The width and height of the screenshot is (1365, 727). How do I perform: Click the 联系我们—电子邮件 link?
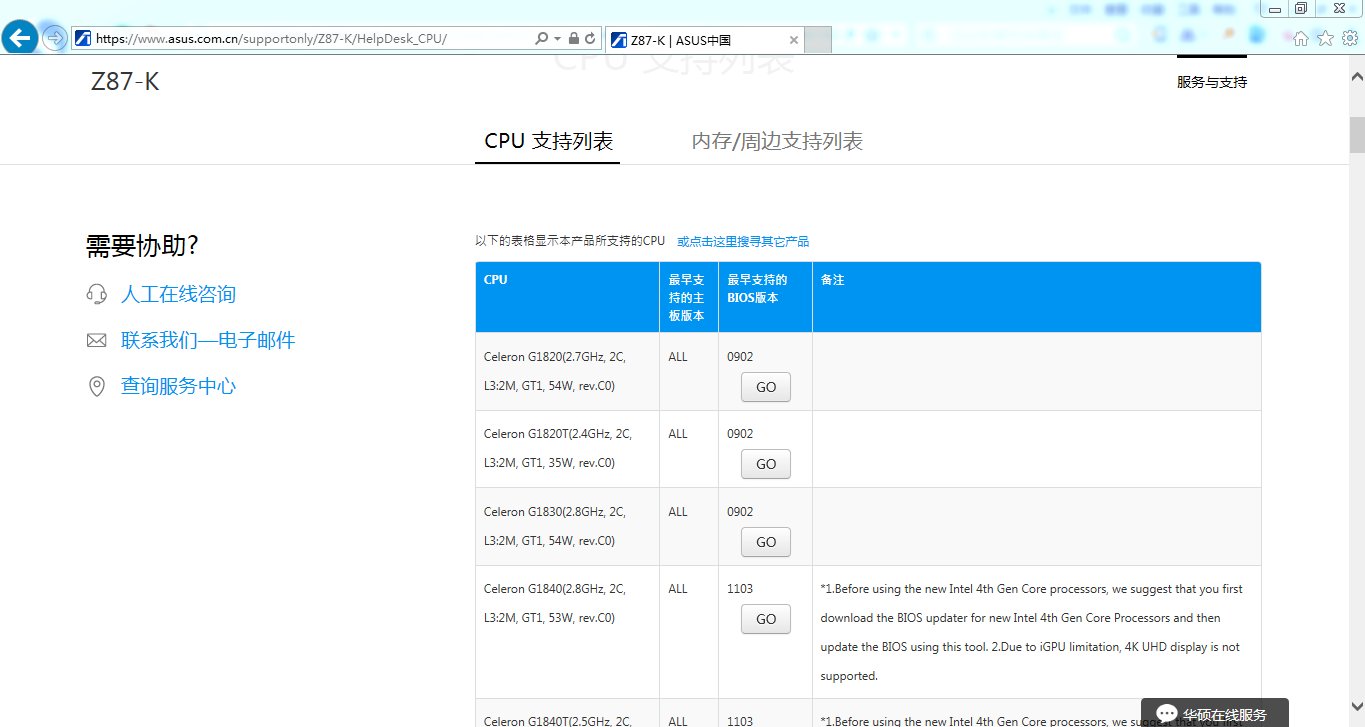click(207, 340)
